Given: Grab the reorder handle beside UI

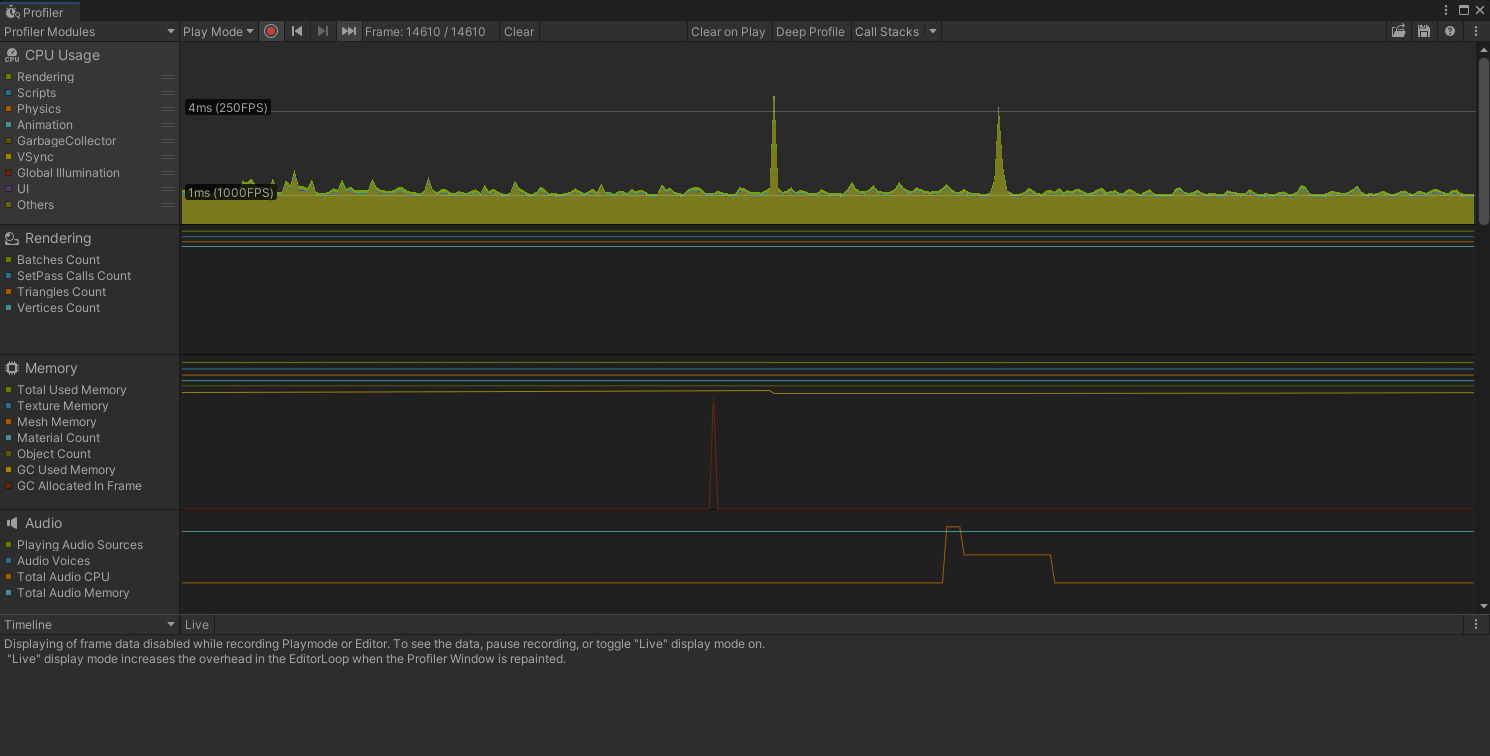Looking at the screenshot, I should pyautogui.click(x=168, y=189).
